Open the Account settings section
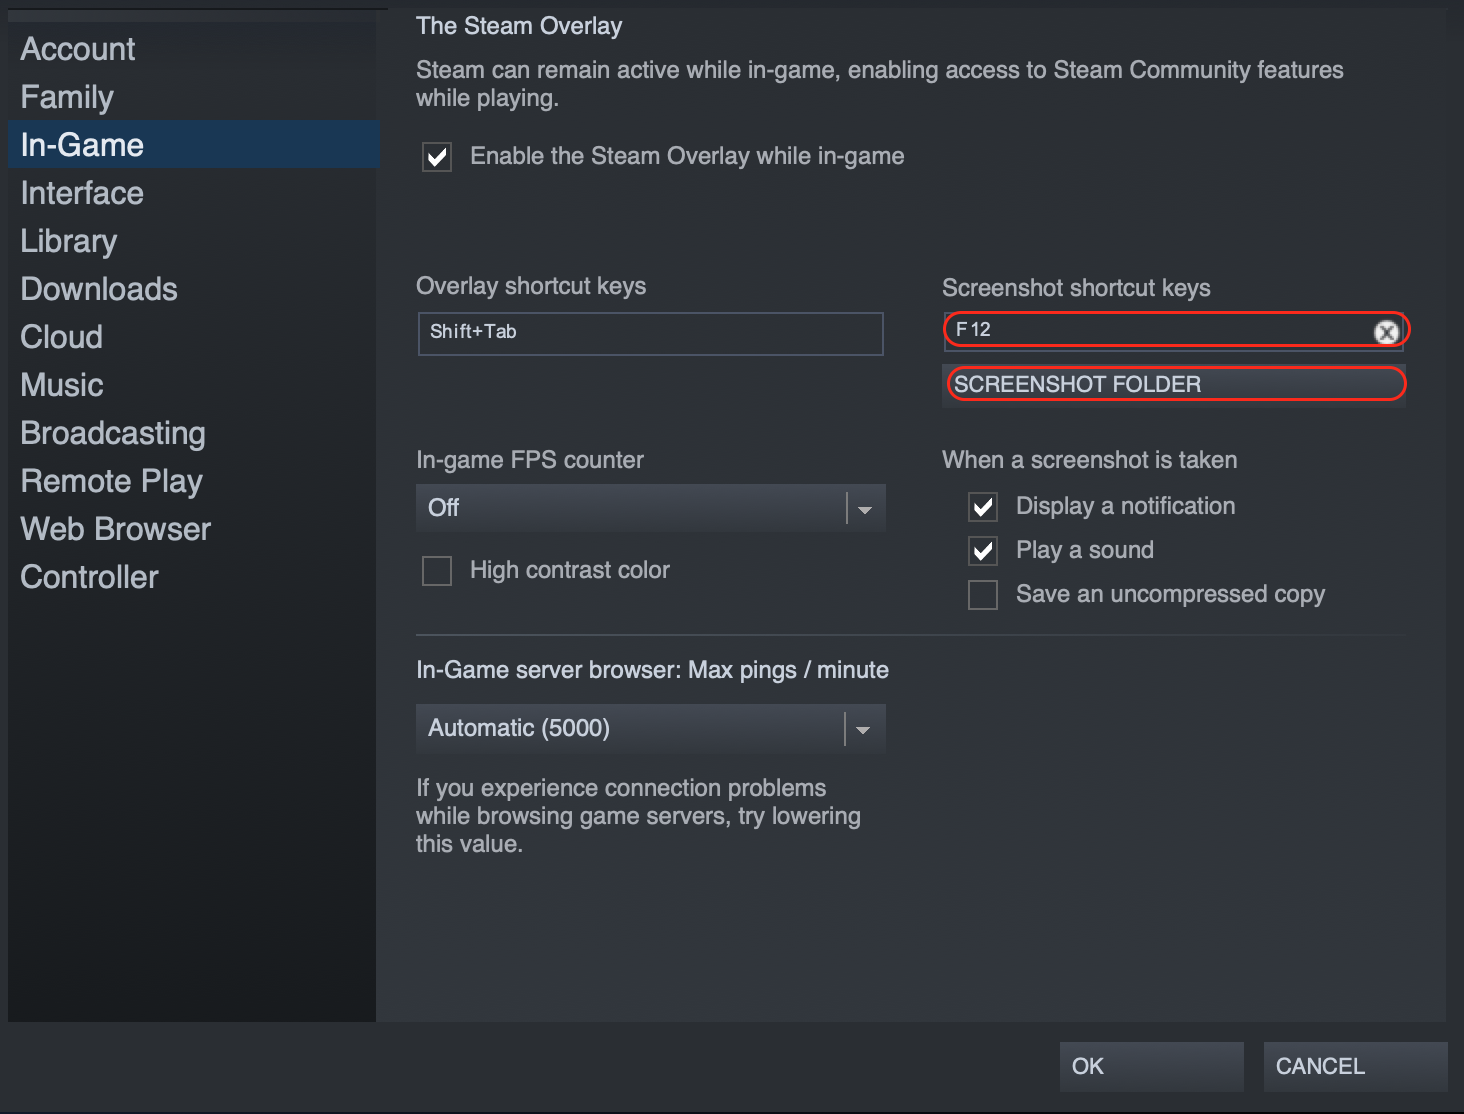1464x1114 pixels. 193,49
